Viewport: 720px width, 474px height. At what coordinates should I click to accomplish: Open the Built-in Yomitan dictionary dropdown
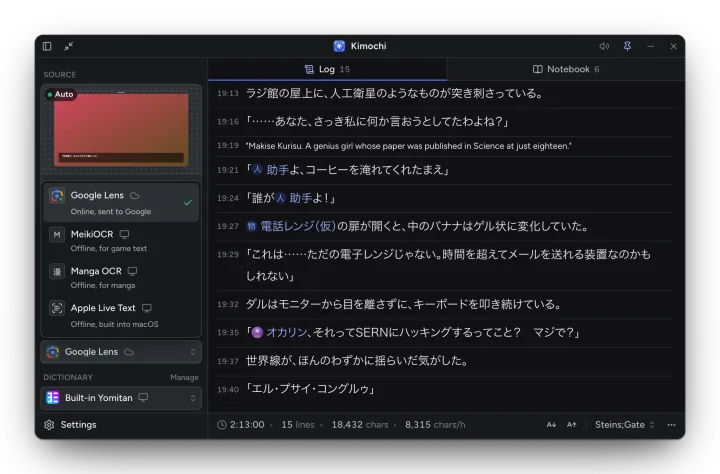pos(121,398)
